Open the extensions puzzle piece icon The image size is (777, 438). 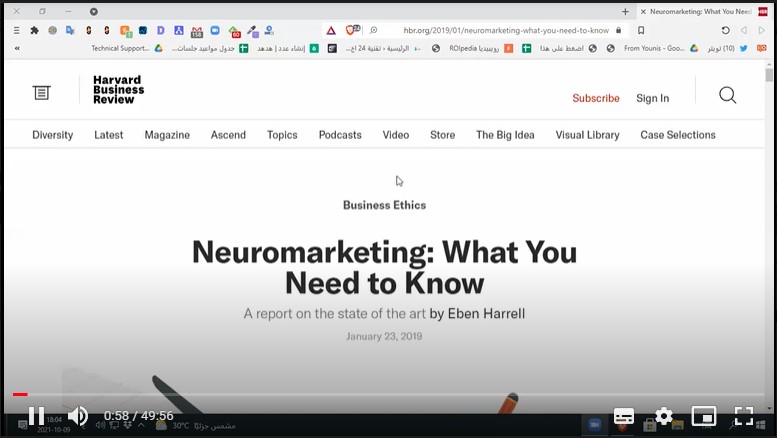tap(34, 31)
